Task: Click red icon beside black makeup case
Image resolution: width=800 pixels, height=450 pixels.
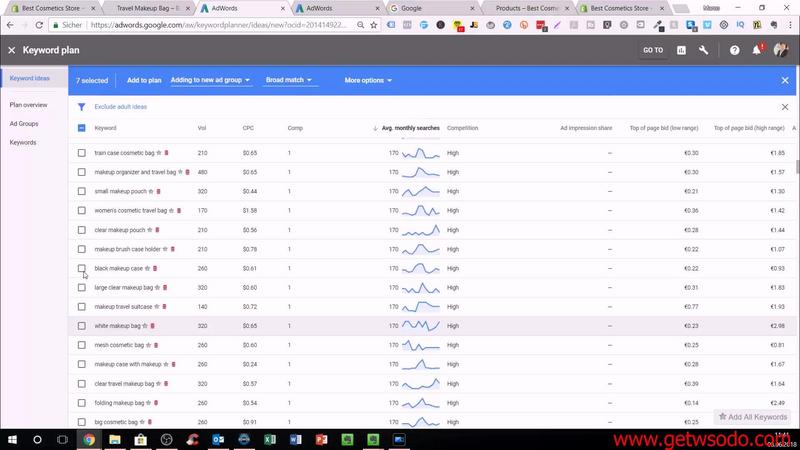Action: [155, 268]
